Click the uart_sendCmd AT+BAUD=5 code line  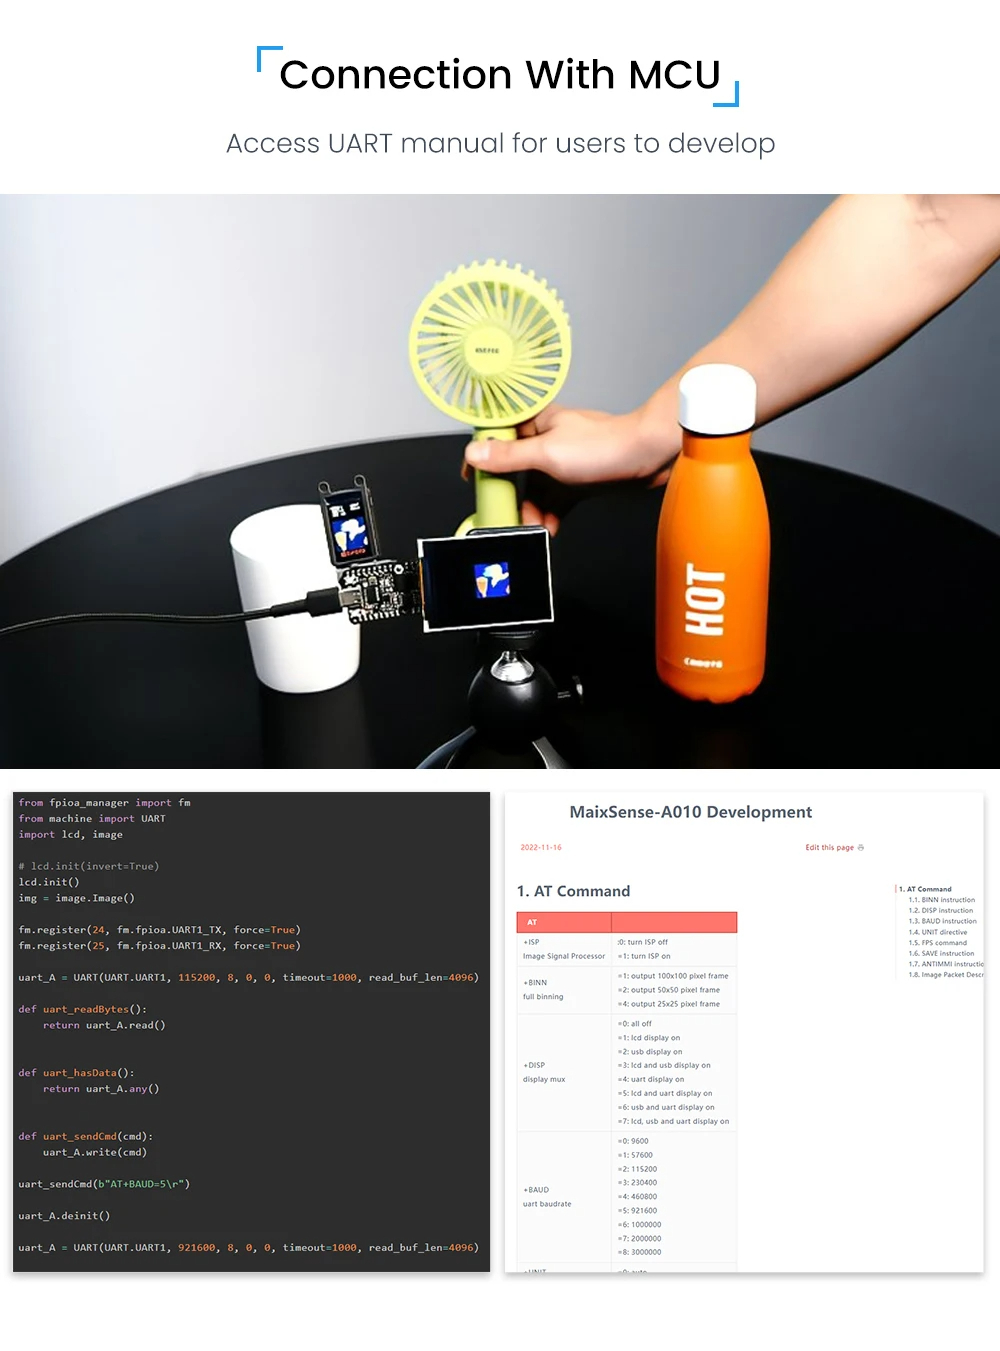[104, 1184]
